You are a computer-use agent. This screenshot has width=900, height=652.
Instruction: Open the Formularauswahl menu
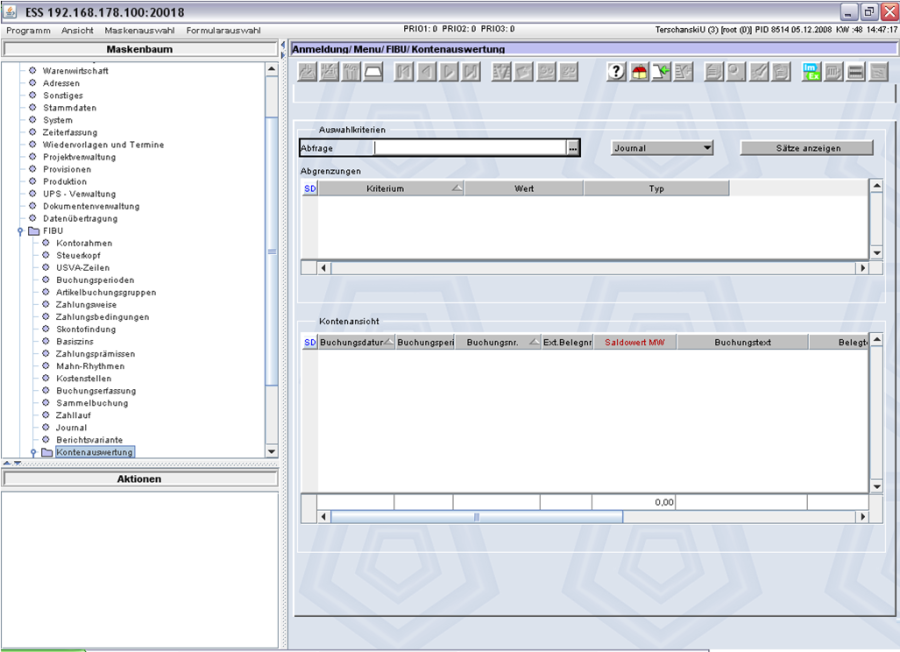point(223,30)
